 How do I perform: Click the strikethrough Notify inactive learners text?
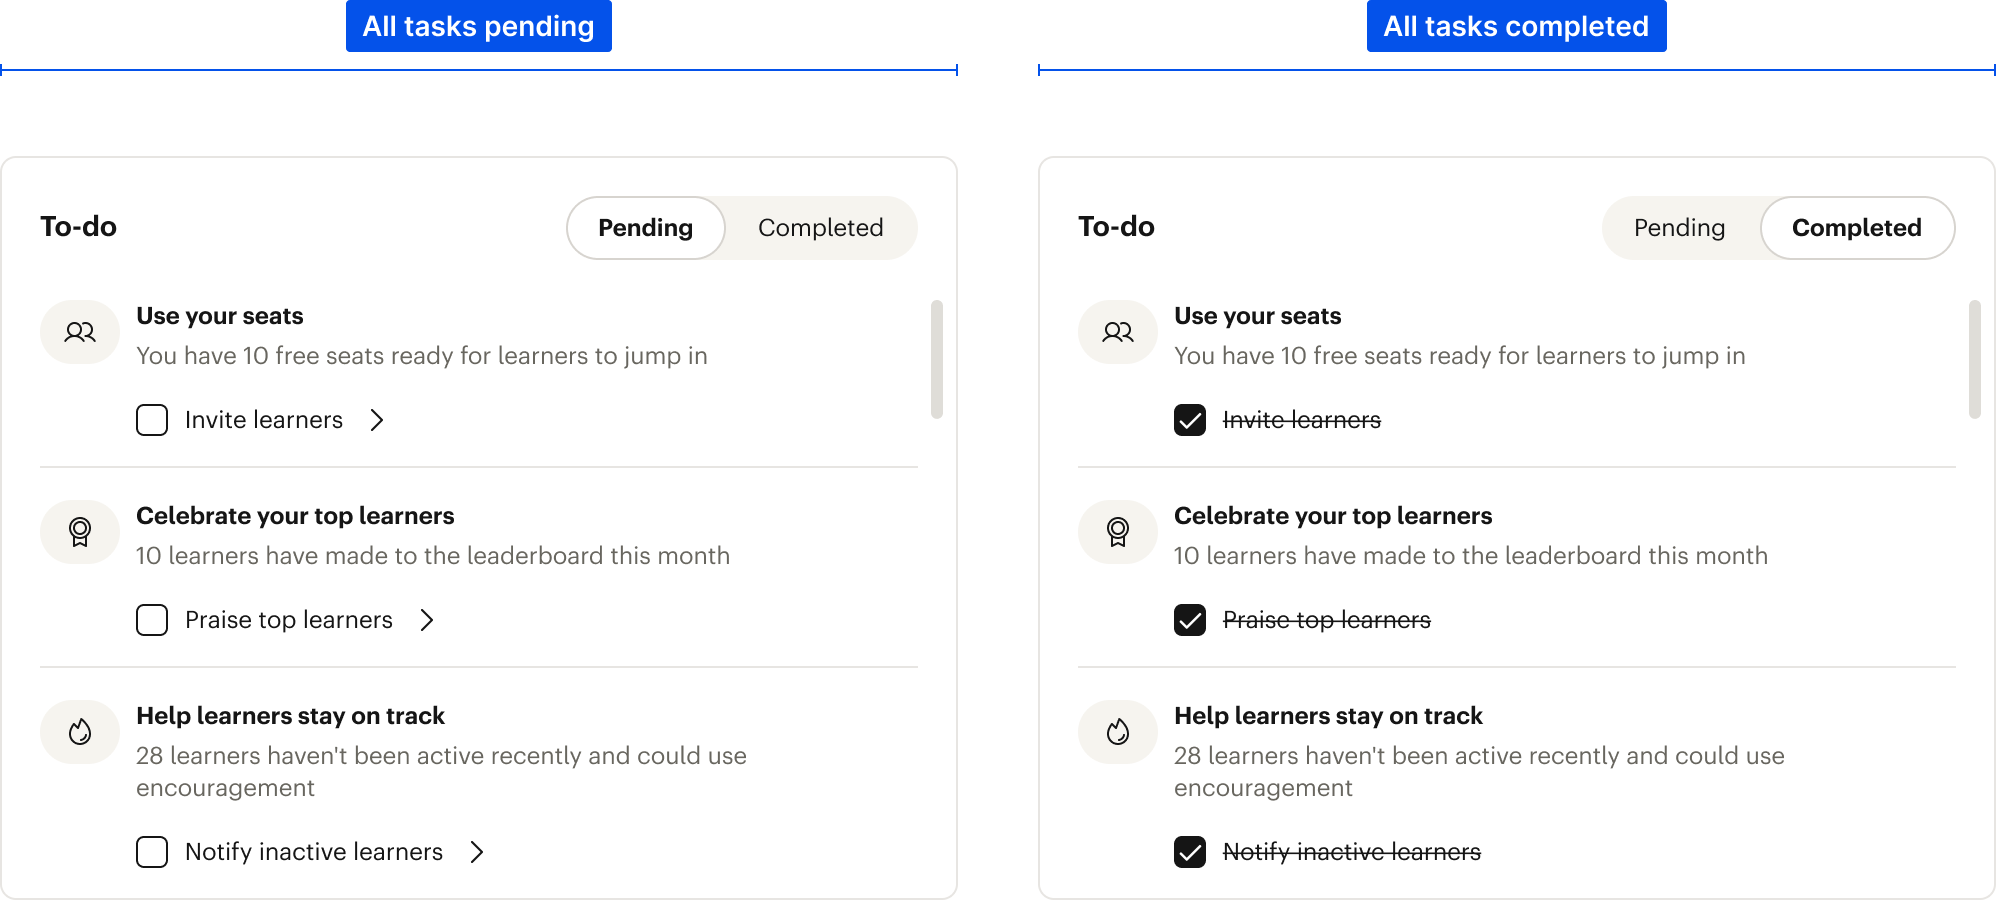[x=1352, y=852]
